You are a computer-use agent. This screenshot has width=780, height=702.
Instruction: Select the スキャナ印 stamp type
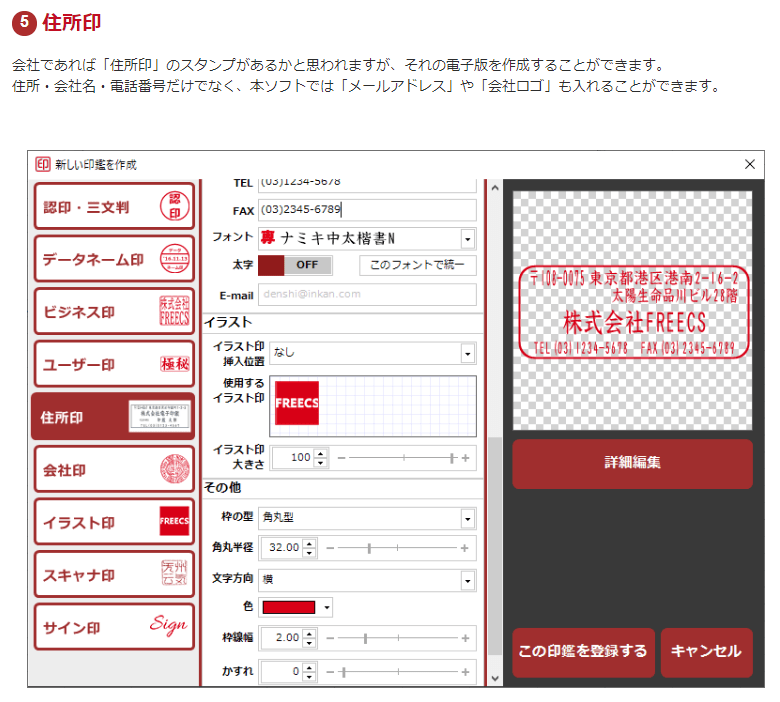[x=113, y=574]
